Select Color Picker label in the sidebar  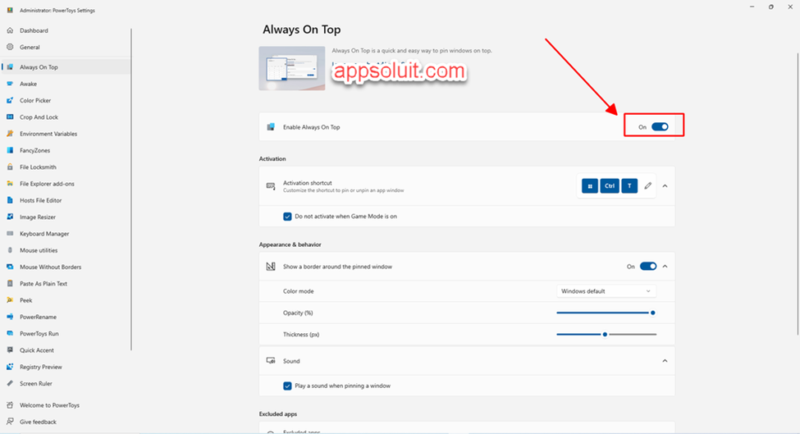coord(35,100)
